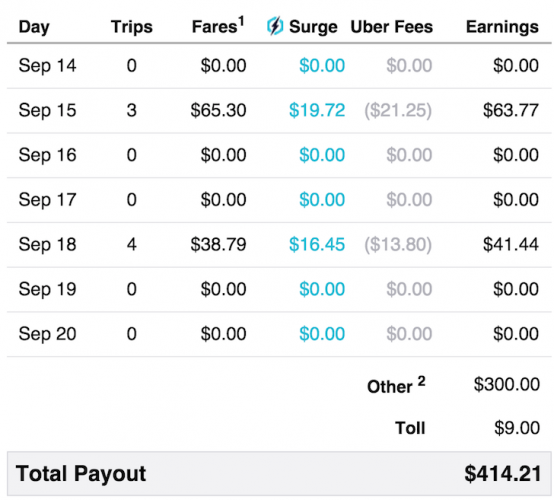Open the Fares footnote 1 superscript

pyautogui.click(x=241, y=22)
